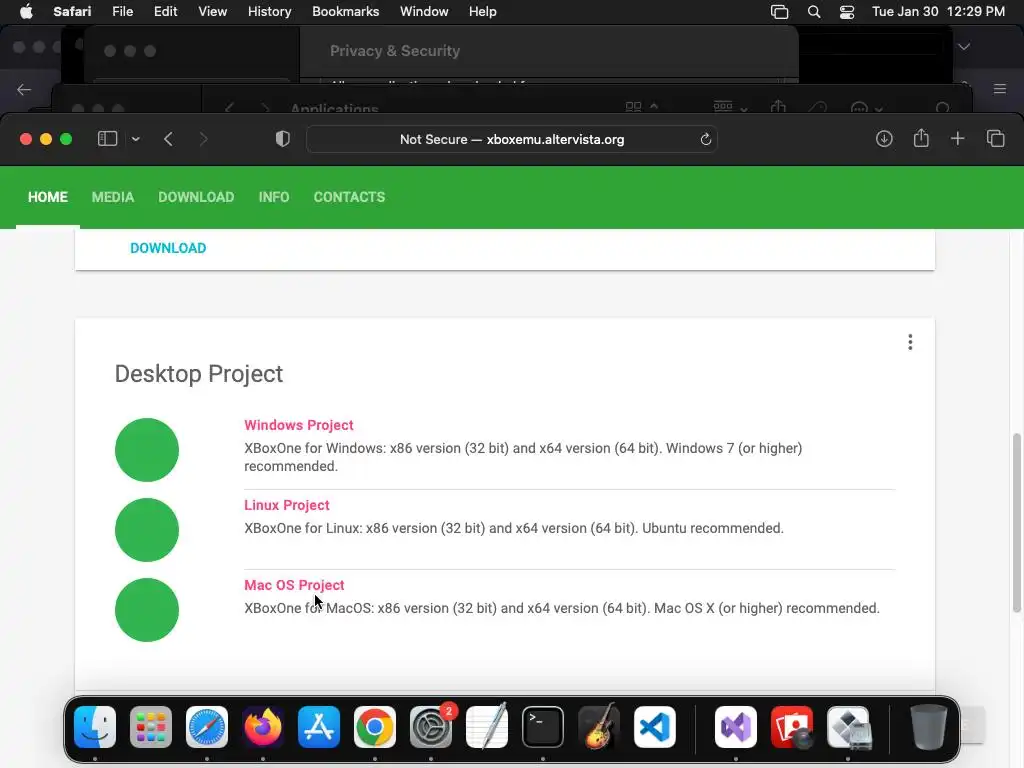Click the Stage Manager icon in menu bar
This screenshot has width=1024, height=768.
point(779,12)
